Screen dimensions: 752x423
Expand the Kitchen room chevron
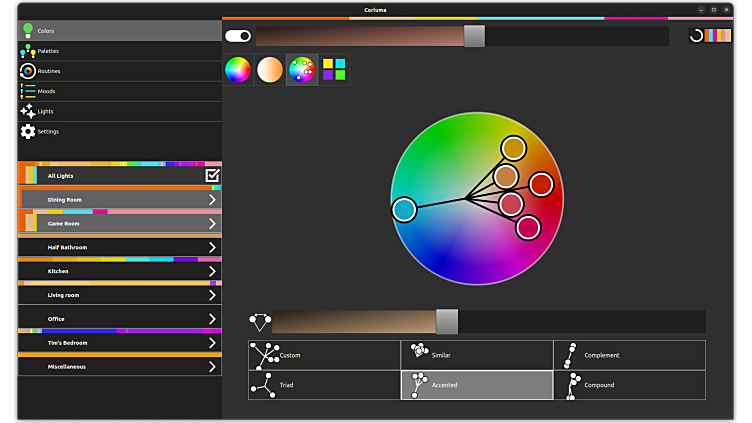[212, 271]
